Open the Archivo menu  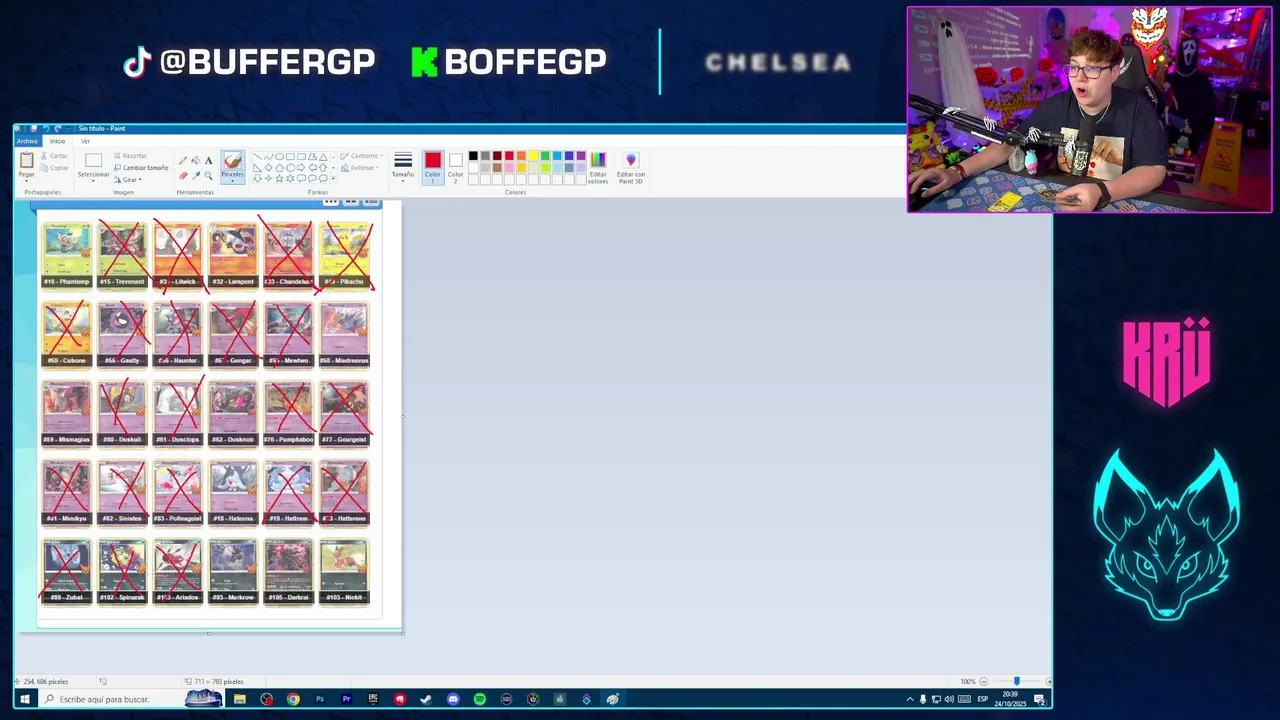(27, 141)
